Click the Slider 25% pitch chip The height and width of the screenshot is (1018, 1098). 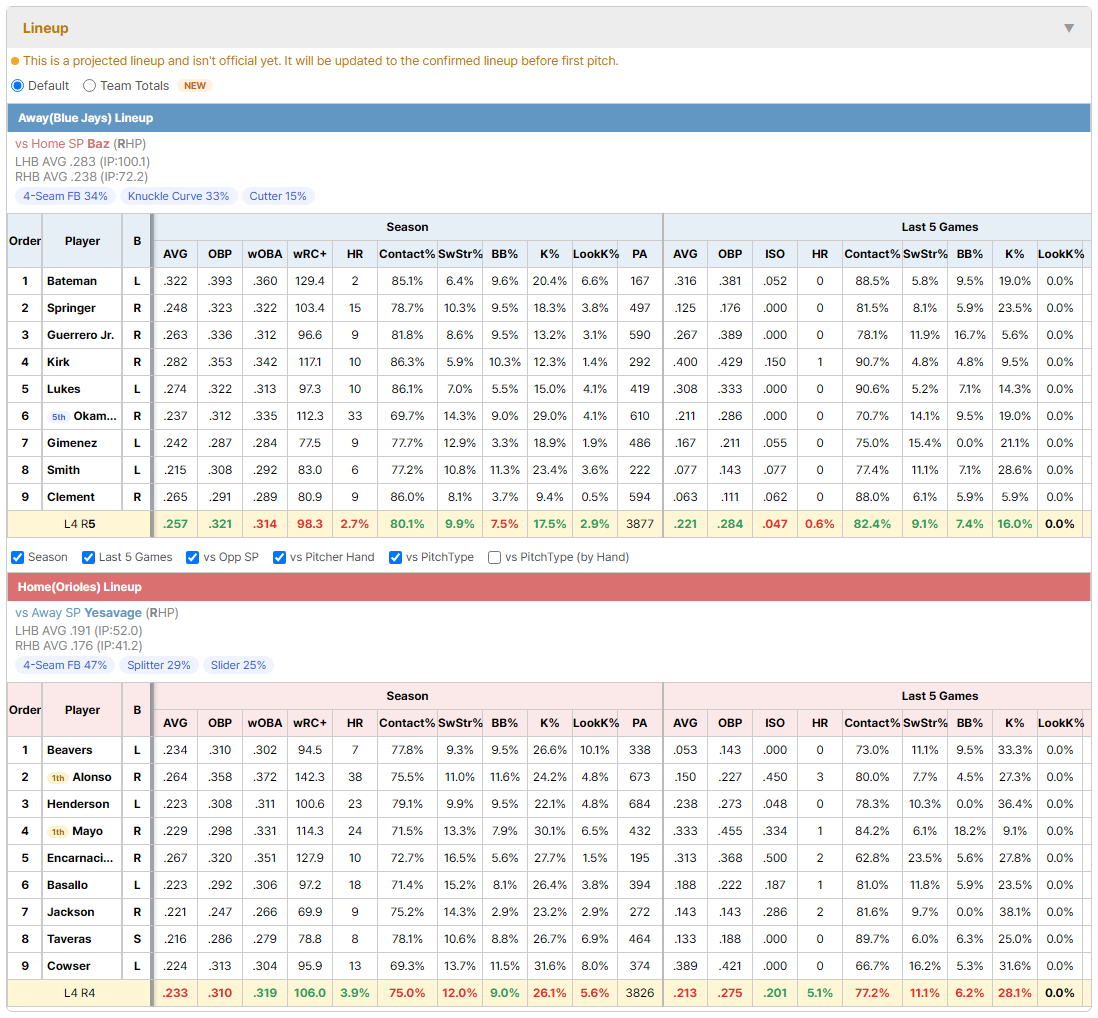pos(239,665)
